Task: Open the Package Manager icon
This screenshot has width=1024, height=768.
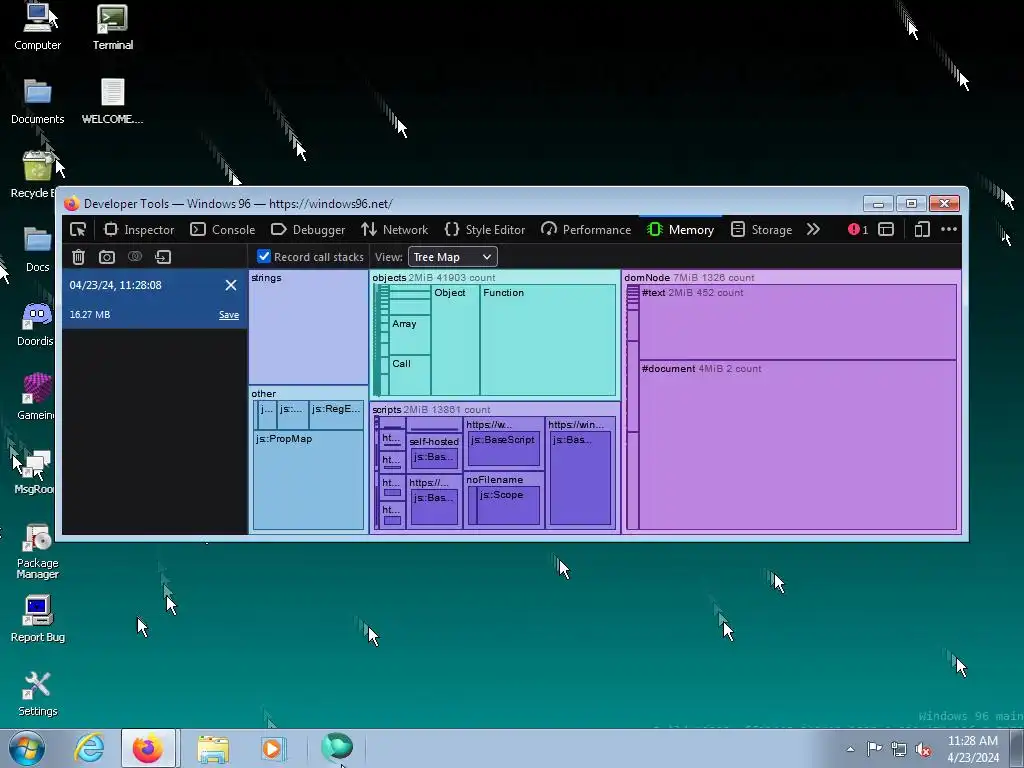Action: pyautogui.click(x=37, y=551)
